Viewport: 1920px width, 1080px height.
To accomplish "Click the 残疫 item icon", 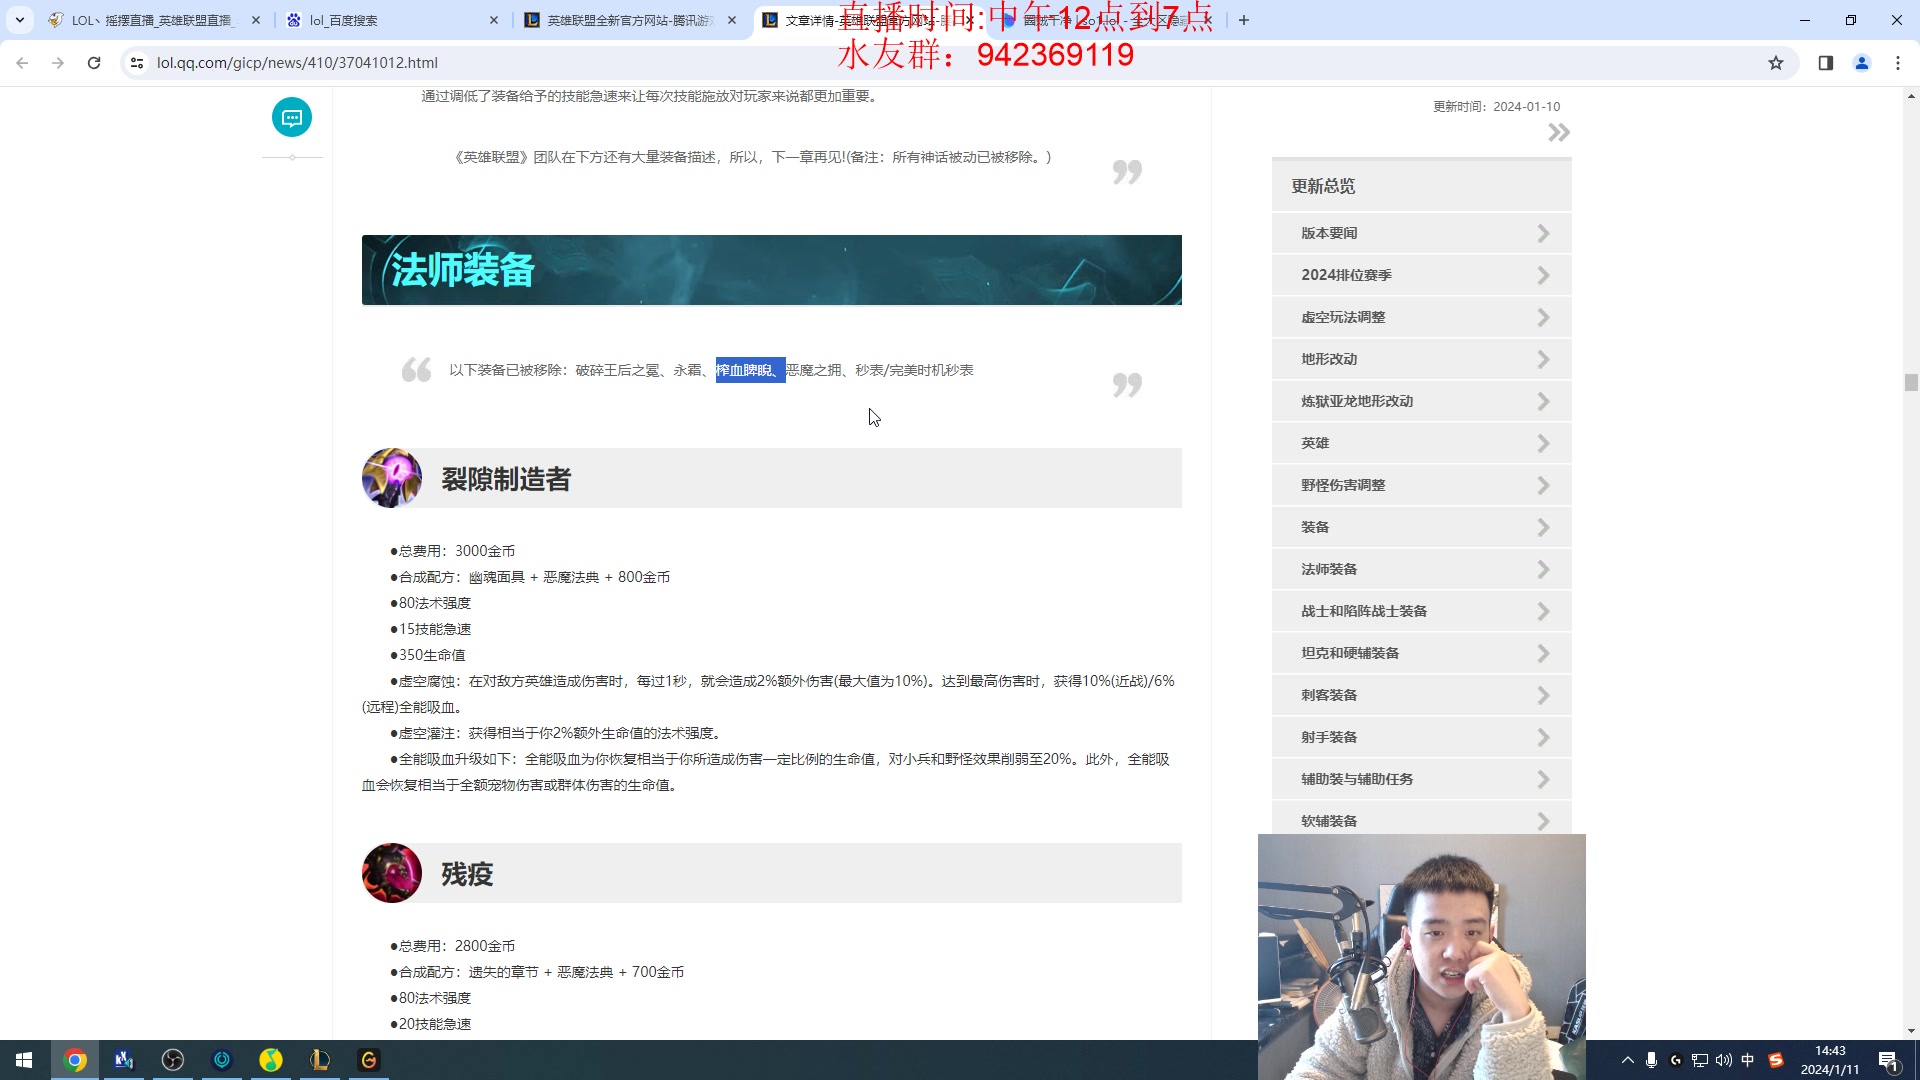I will click(x=392, y=873).
